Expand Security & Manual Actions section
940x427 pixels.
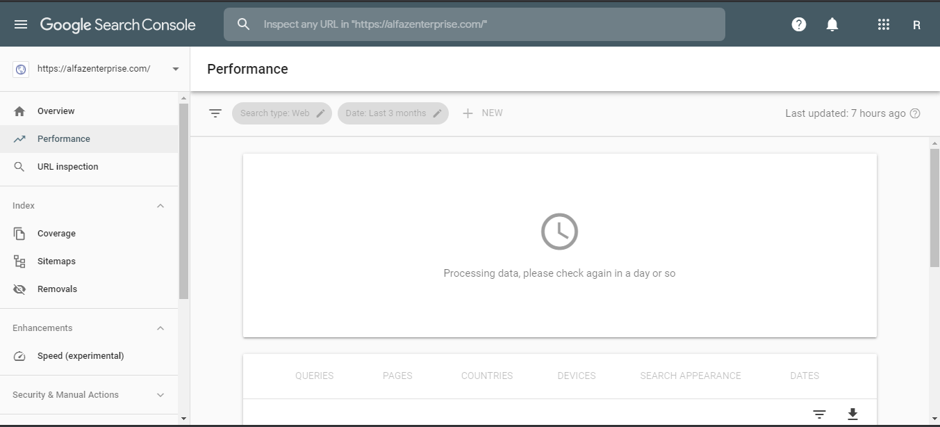[x=160, y=395]
